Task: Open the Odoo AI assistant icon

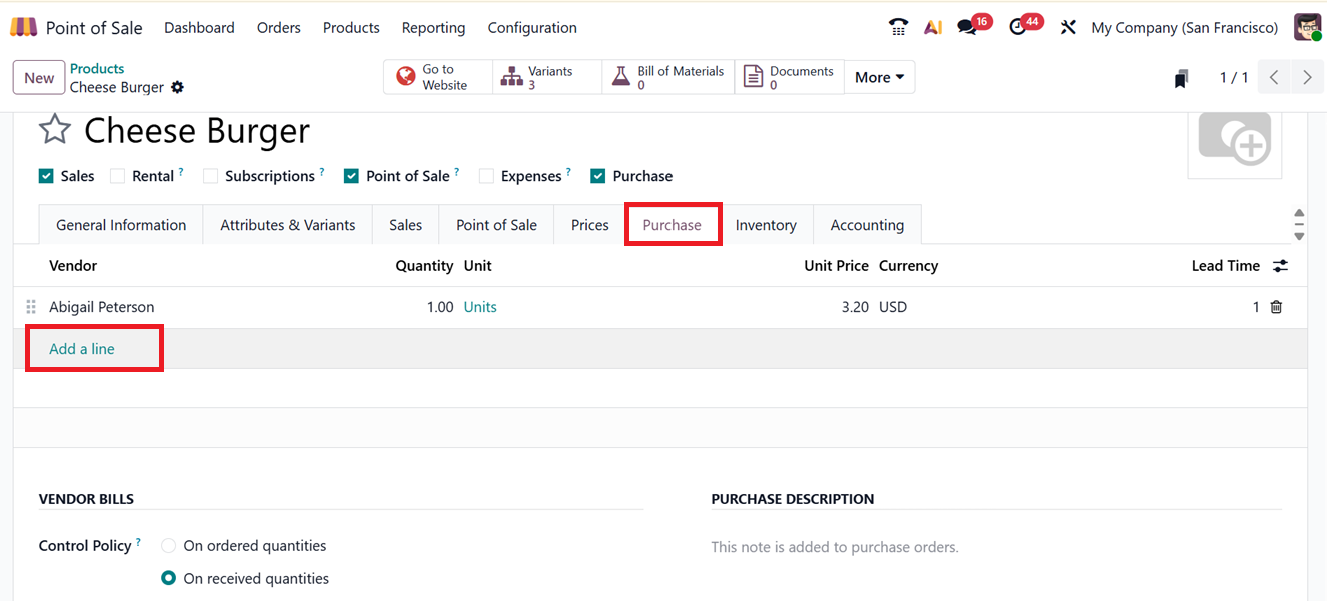Action: tap(932, 27)
